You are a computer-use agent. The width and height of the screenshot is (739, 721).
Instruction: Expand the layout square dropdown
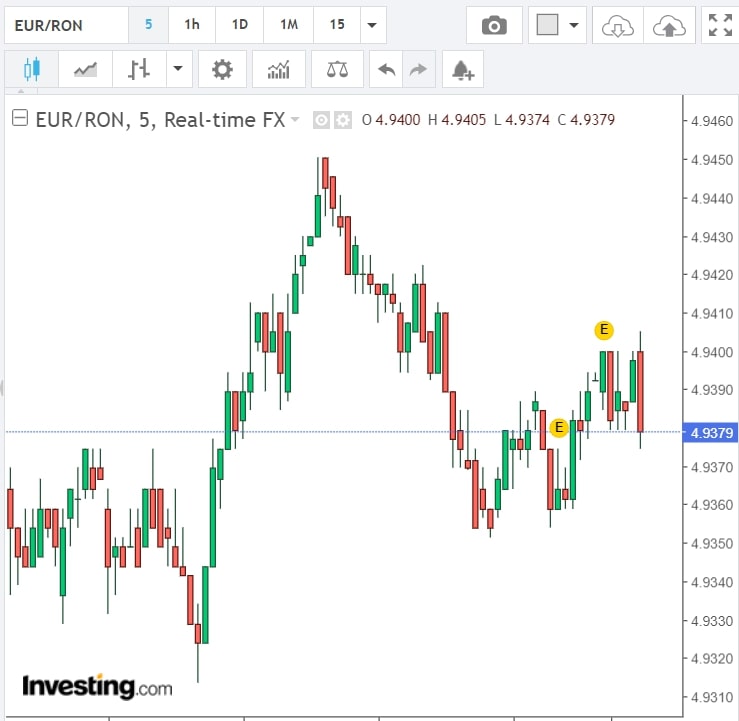(574, 25)
